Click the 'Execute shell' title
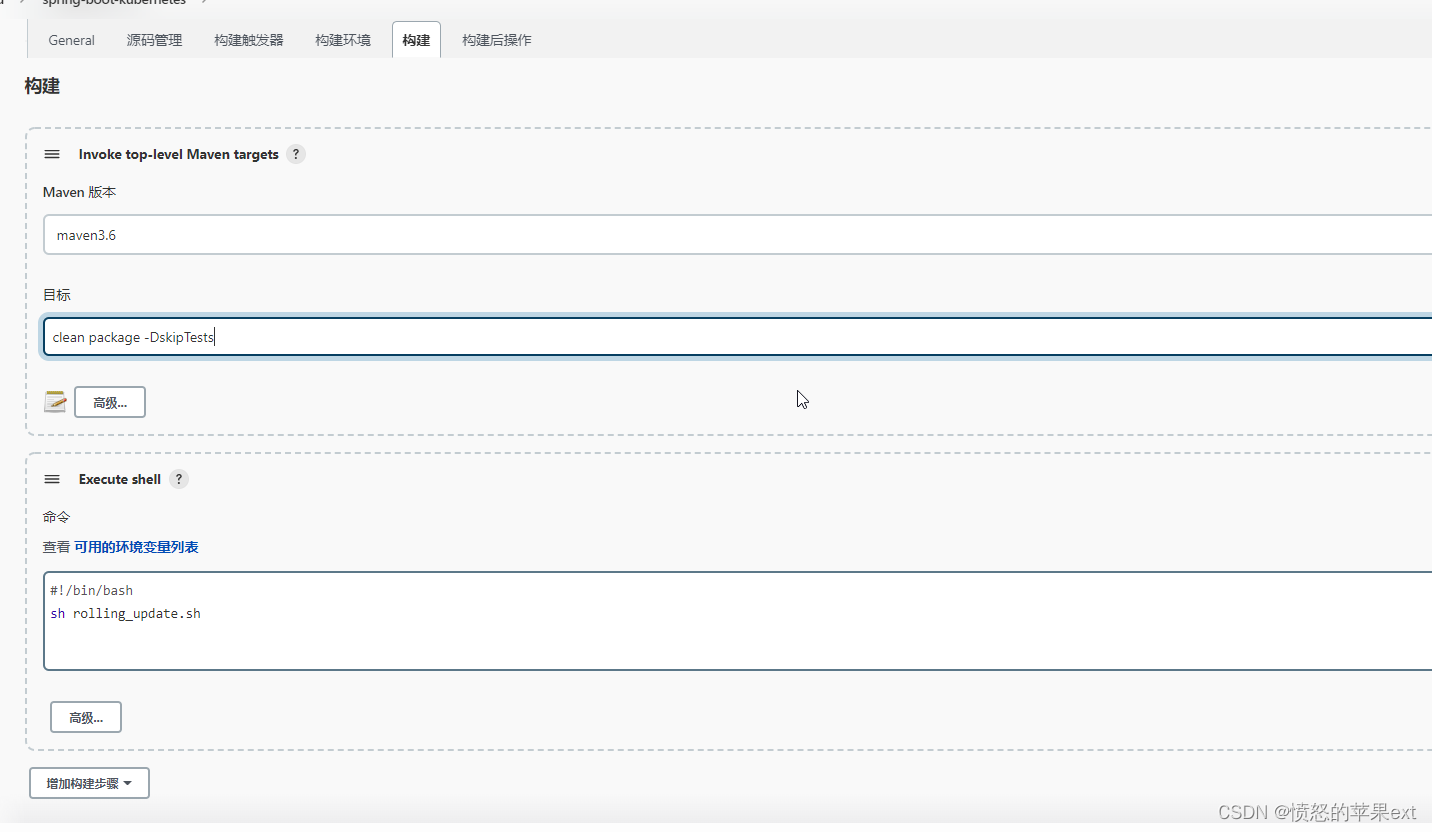Screen dimensions: 1432x832 (120, 479)
